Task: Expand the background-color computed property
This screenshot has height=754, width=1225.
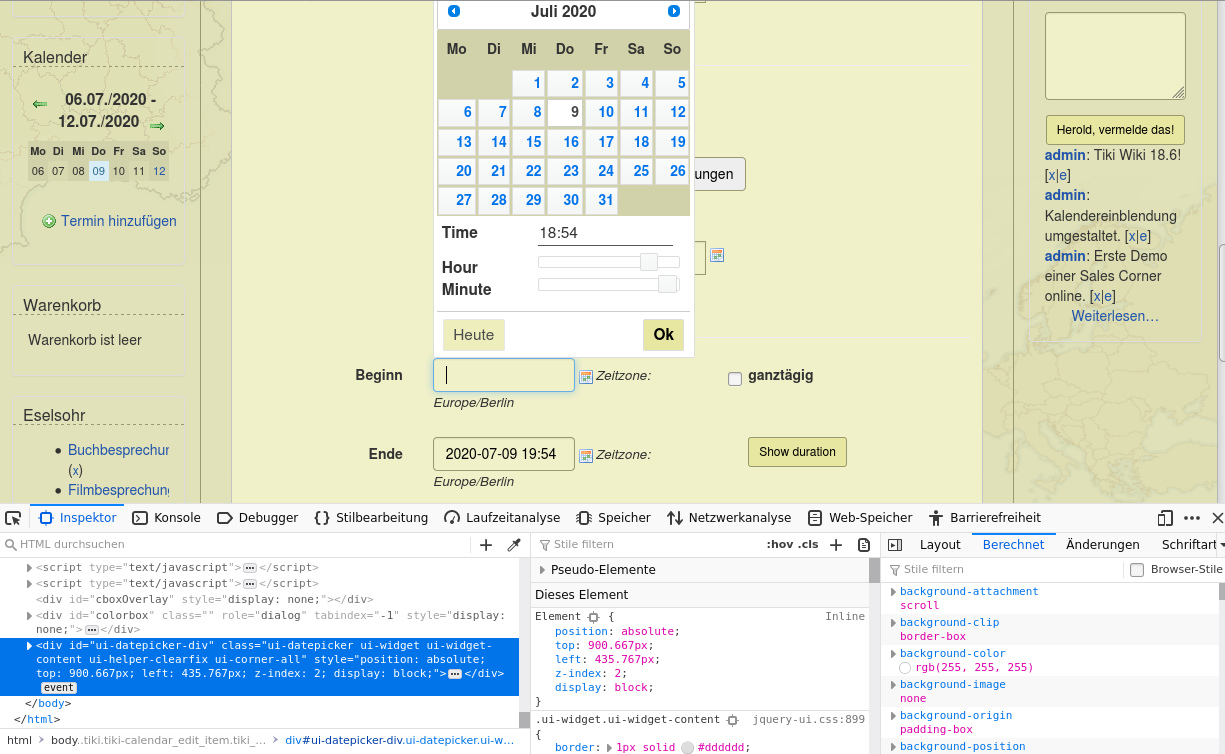Action: [x=894, y=654]
